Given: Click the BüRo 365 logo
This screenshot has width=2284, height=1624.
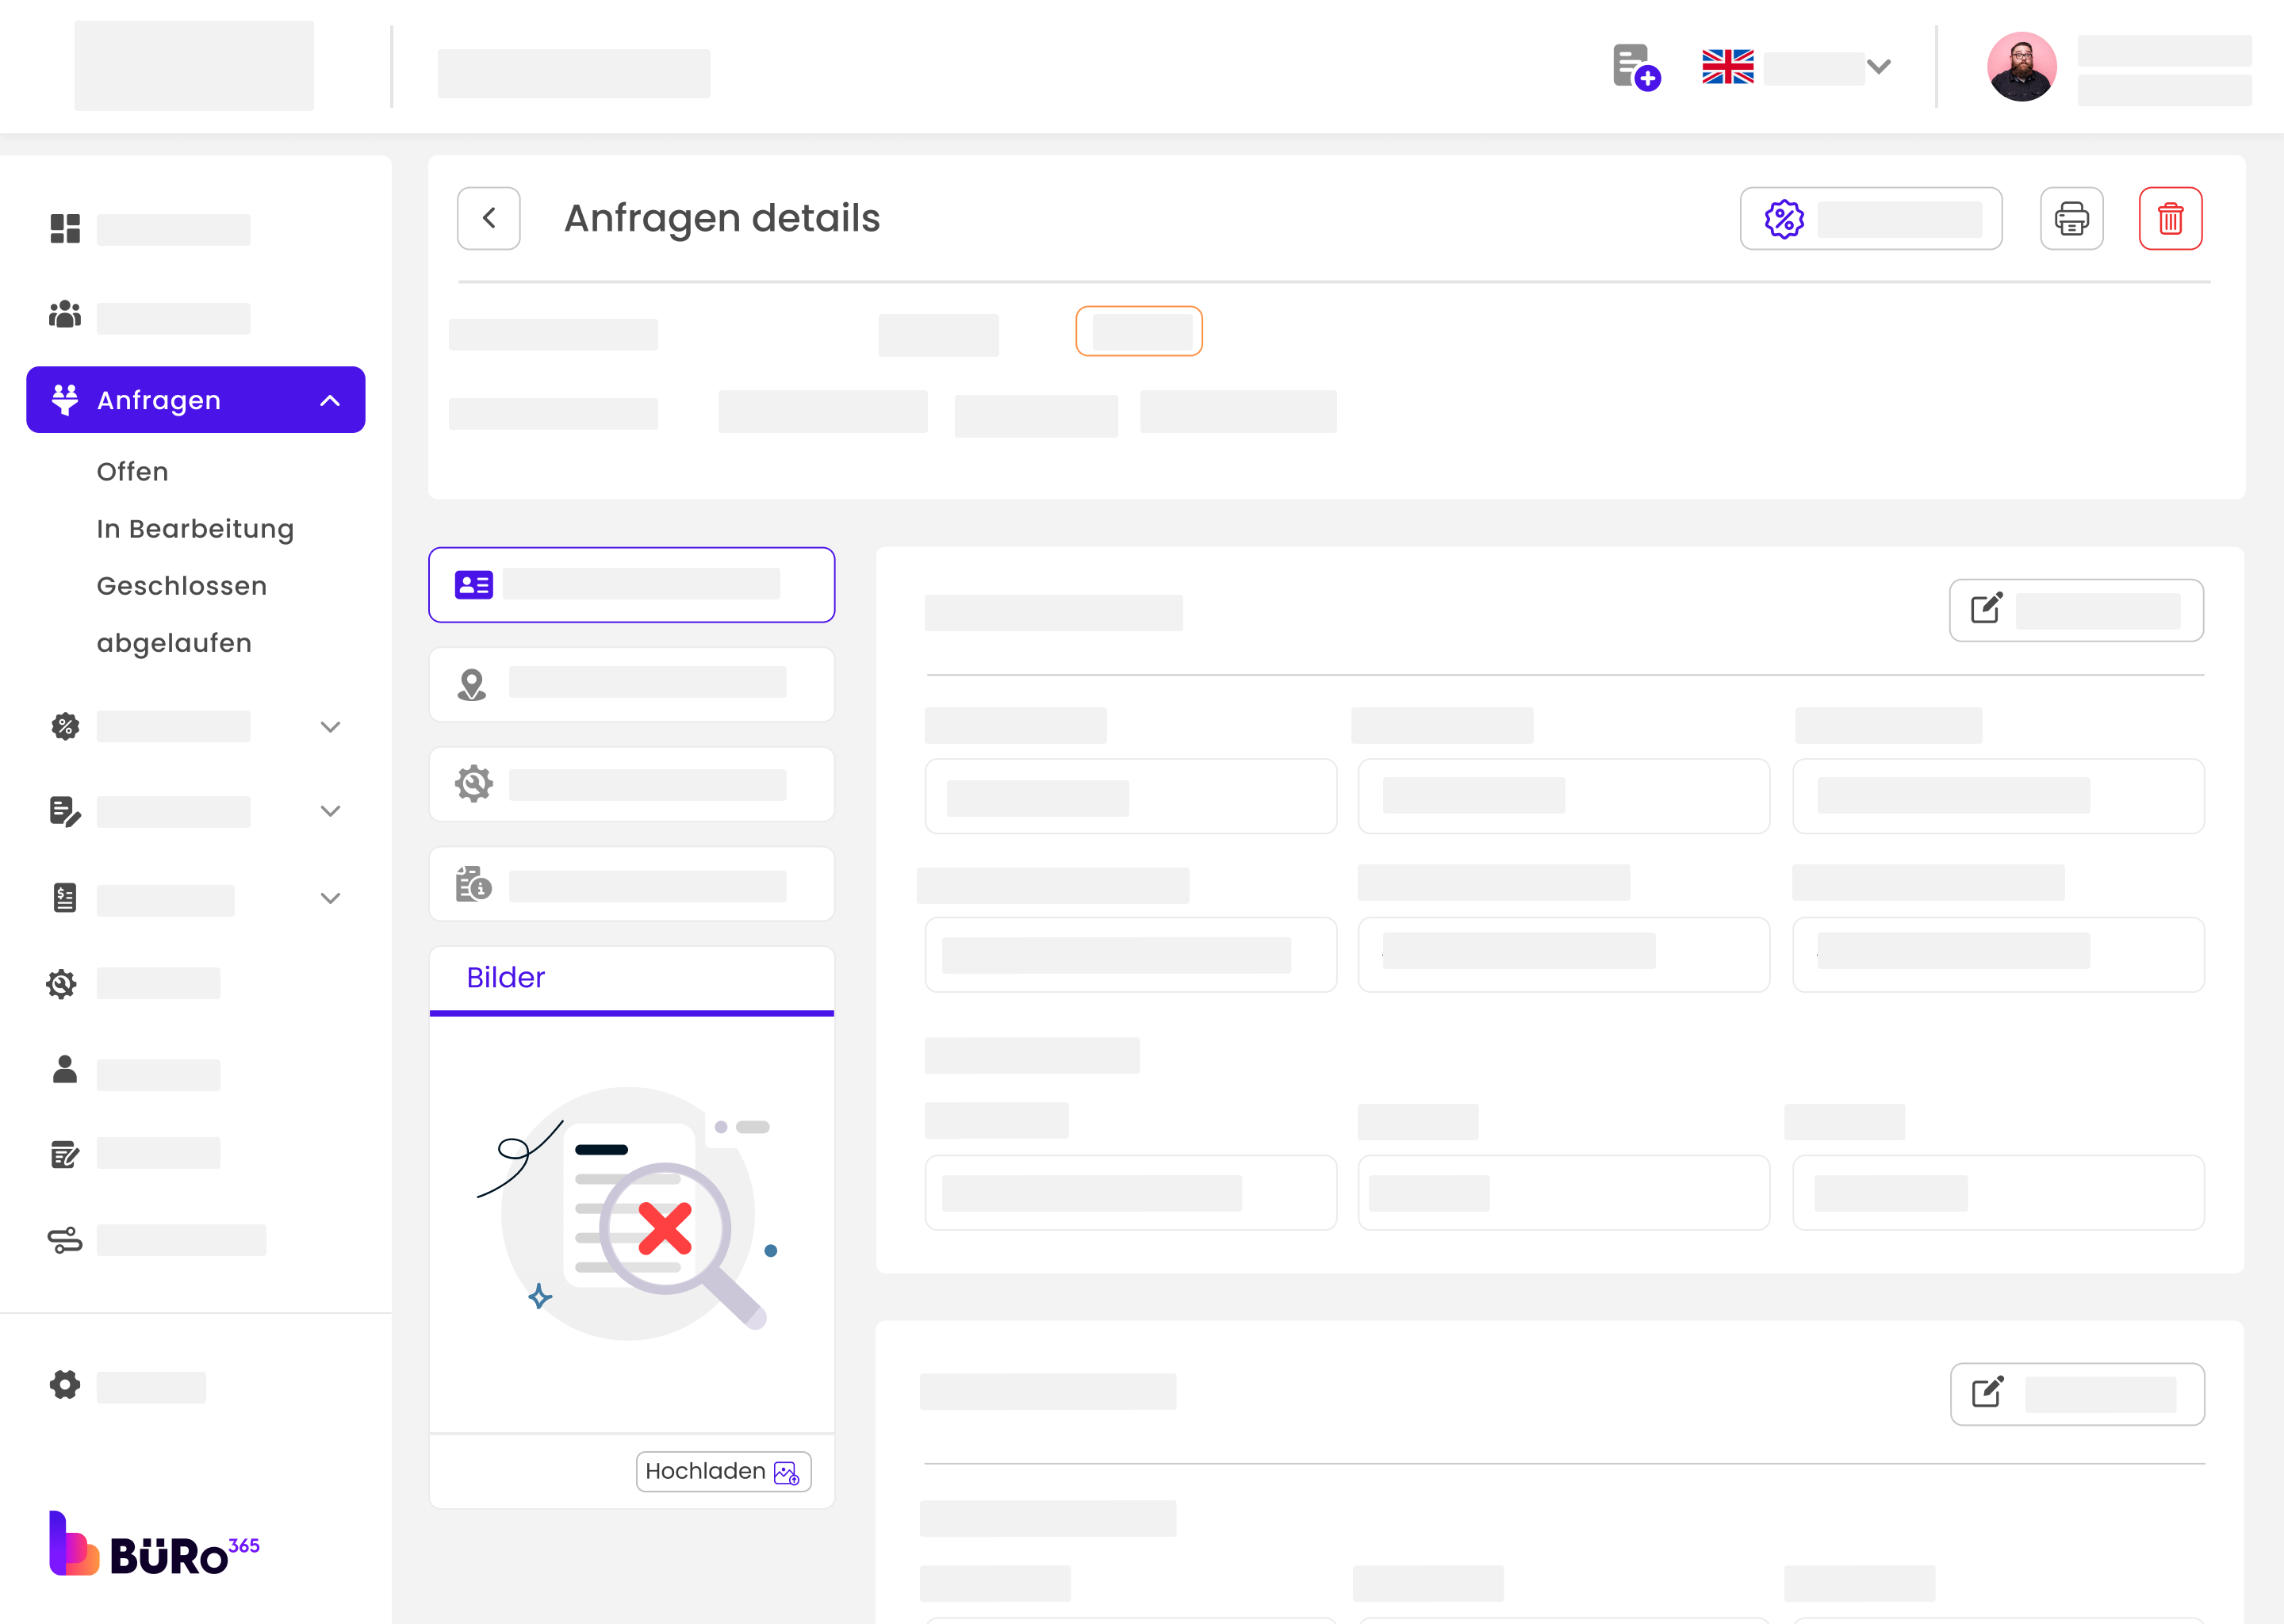Looking at the screenshot, I should point(154,1544).
